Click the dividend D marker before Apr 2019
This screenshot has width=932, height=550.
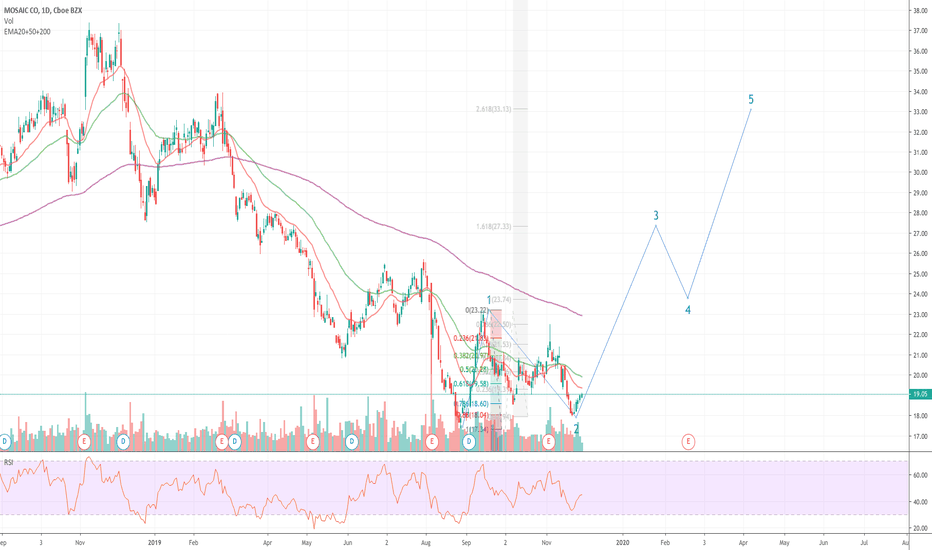tap(235, 441)
